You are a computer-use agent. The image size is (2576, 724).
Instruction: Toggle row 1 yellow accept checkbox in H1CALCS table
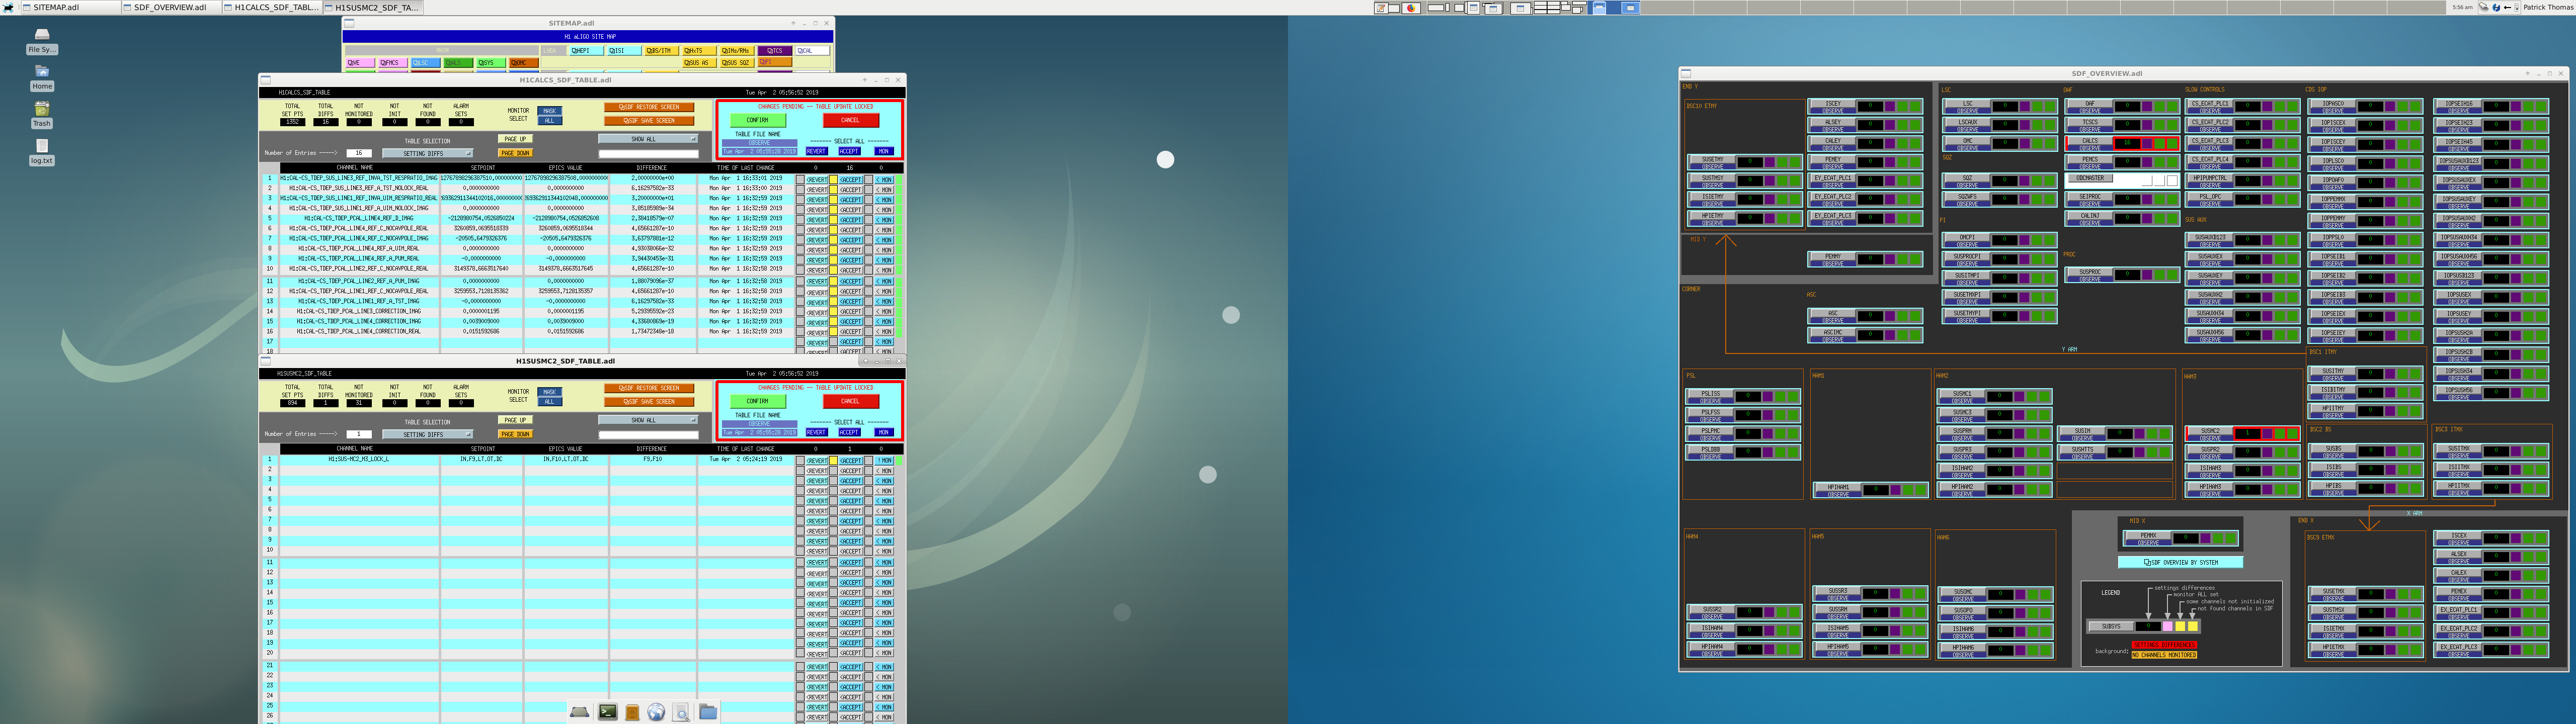[833, 179]
